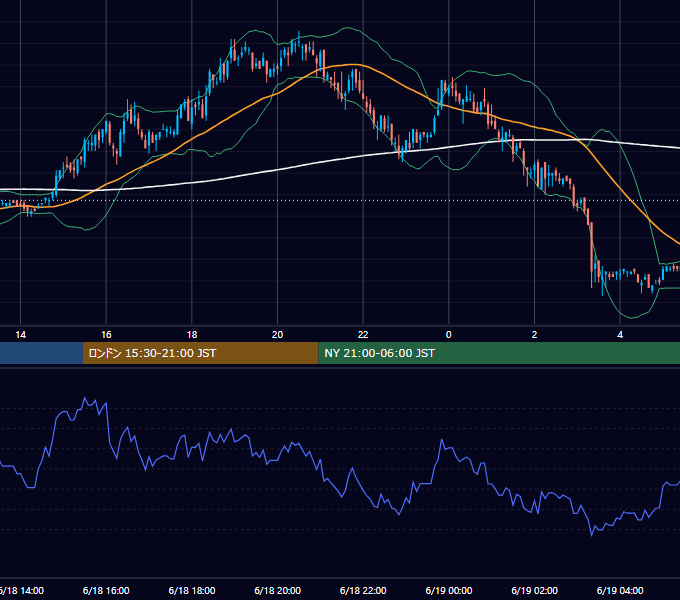Screen dimensions: 680x600
Task: Click the 0 hour label on chart axis
Action: pyautogui.click(x=448, y=335)
